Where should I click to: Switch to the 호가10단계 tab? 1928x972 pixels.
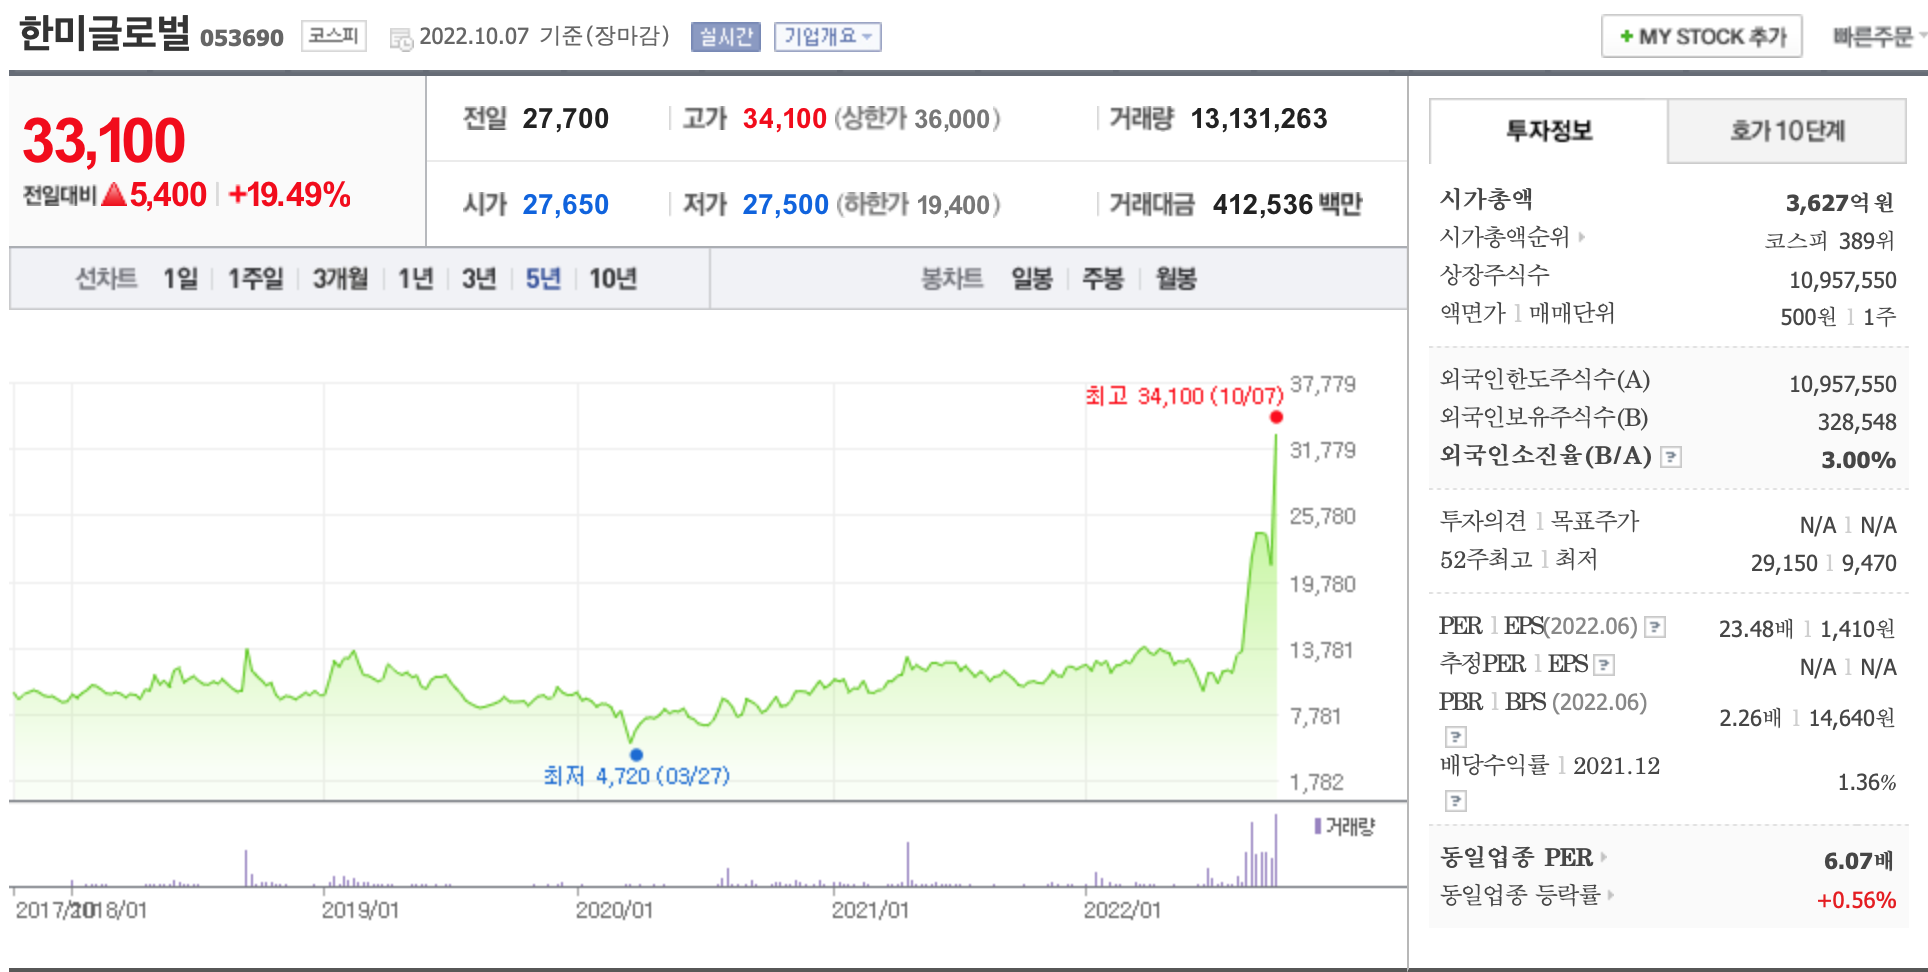click(1787, 131)
